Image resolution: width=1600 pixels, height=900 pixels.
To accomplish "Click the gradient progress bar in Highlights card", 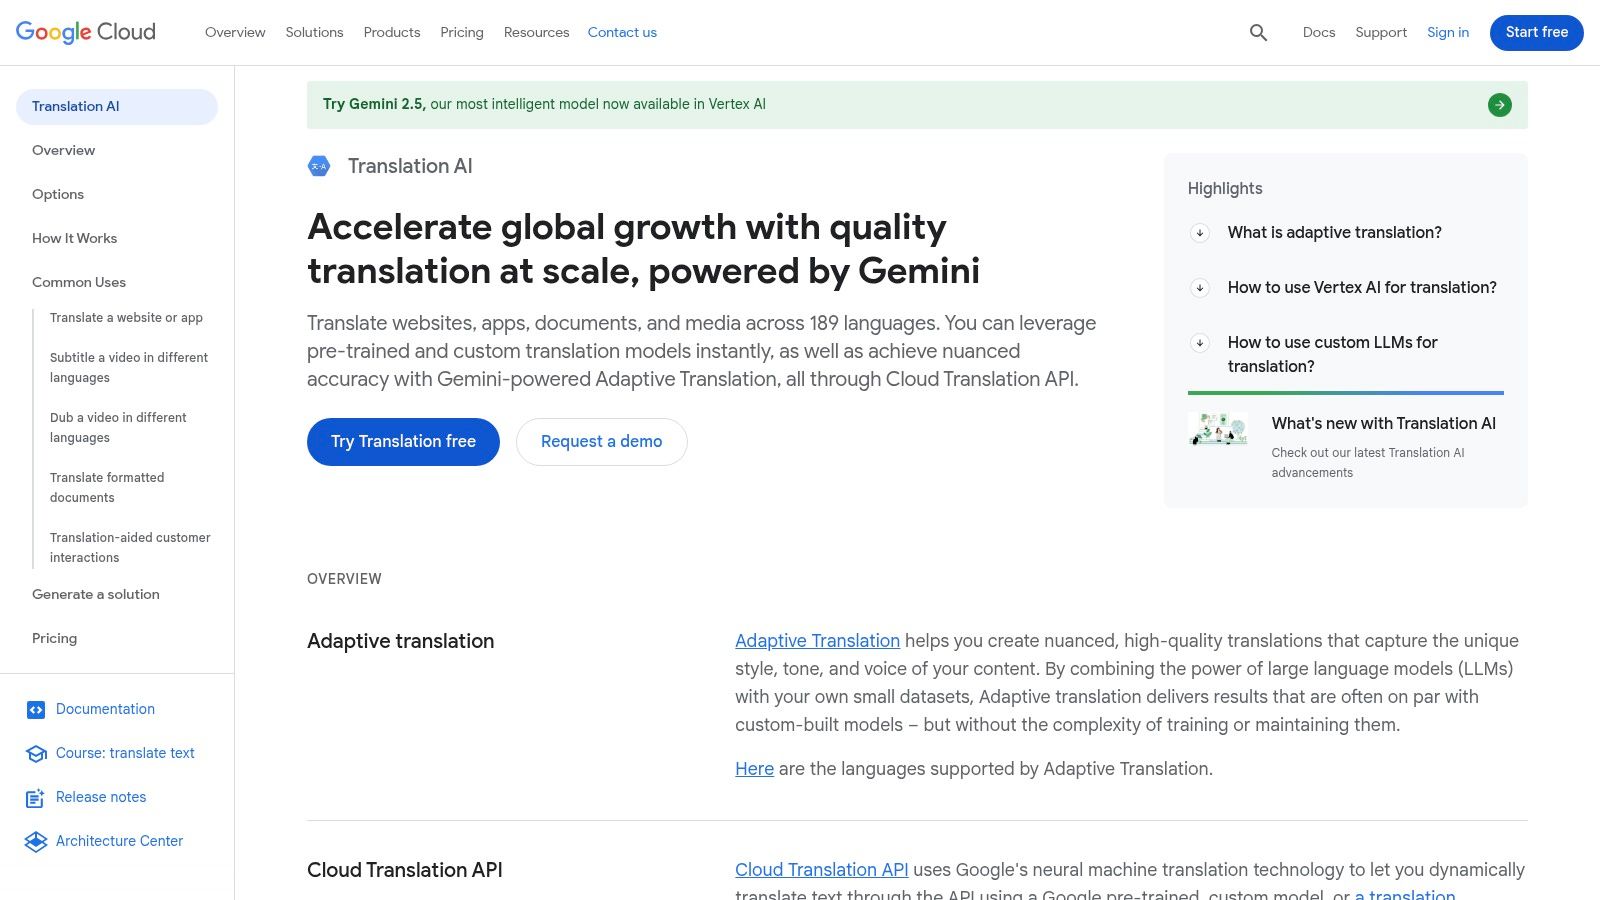I will click(1345, 393).
